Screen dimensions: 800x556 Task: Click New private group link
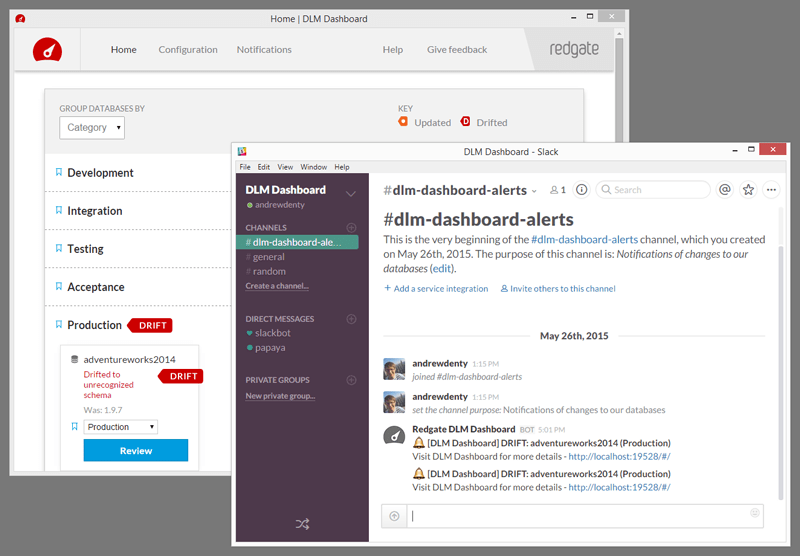(280, 396)
